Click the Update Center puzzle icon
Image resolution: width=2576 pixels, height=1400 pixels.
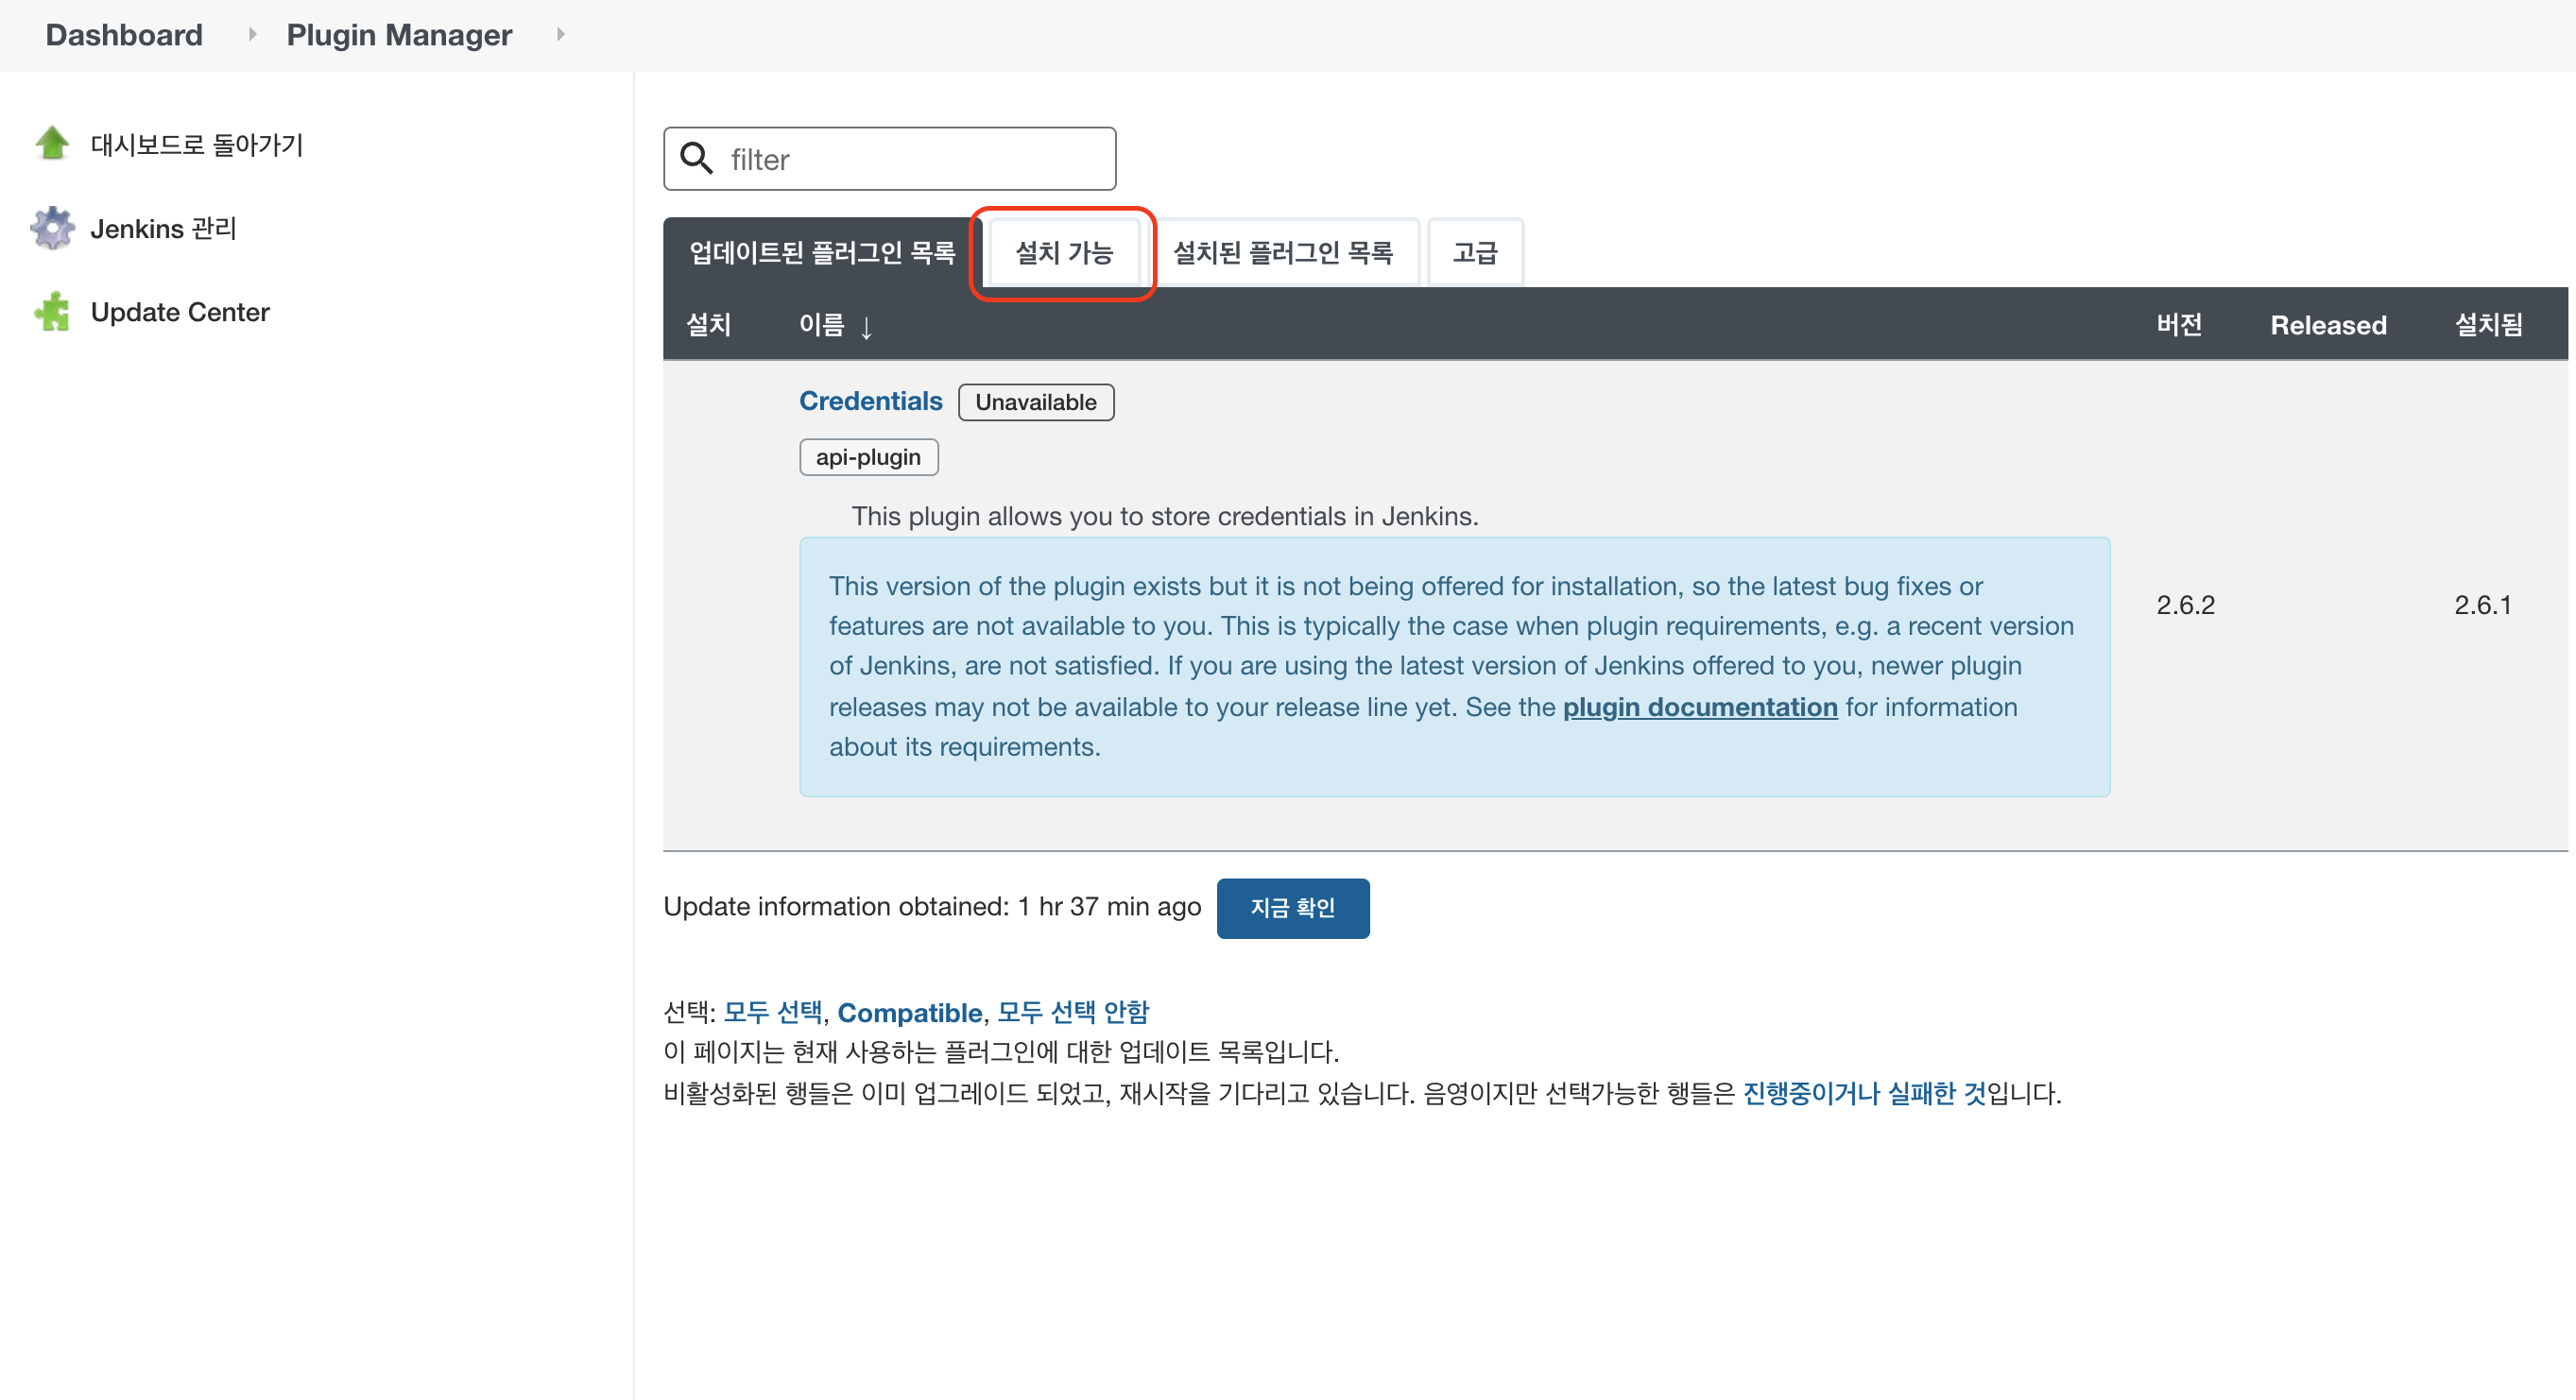click(52, 312)
